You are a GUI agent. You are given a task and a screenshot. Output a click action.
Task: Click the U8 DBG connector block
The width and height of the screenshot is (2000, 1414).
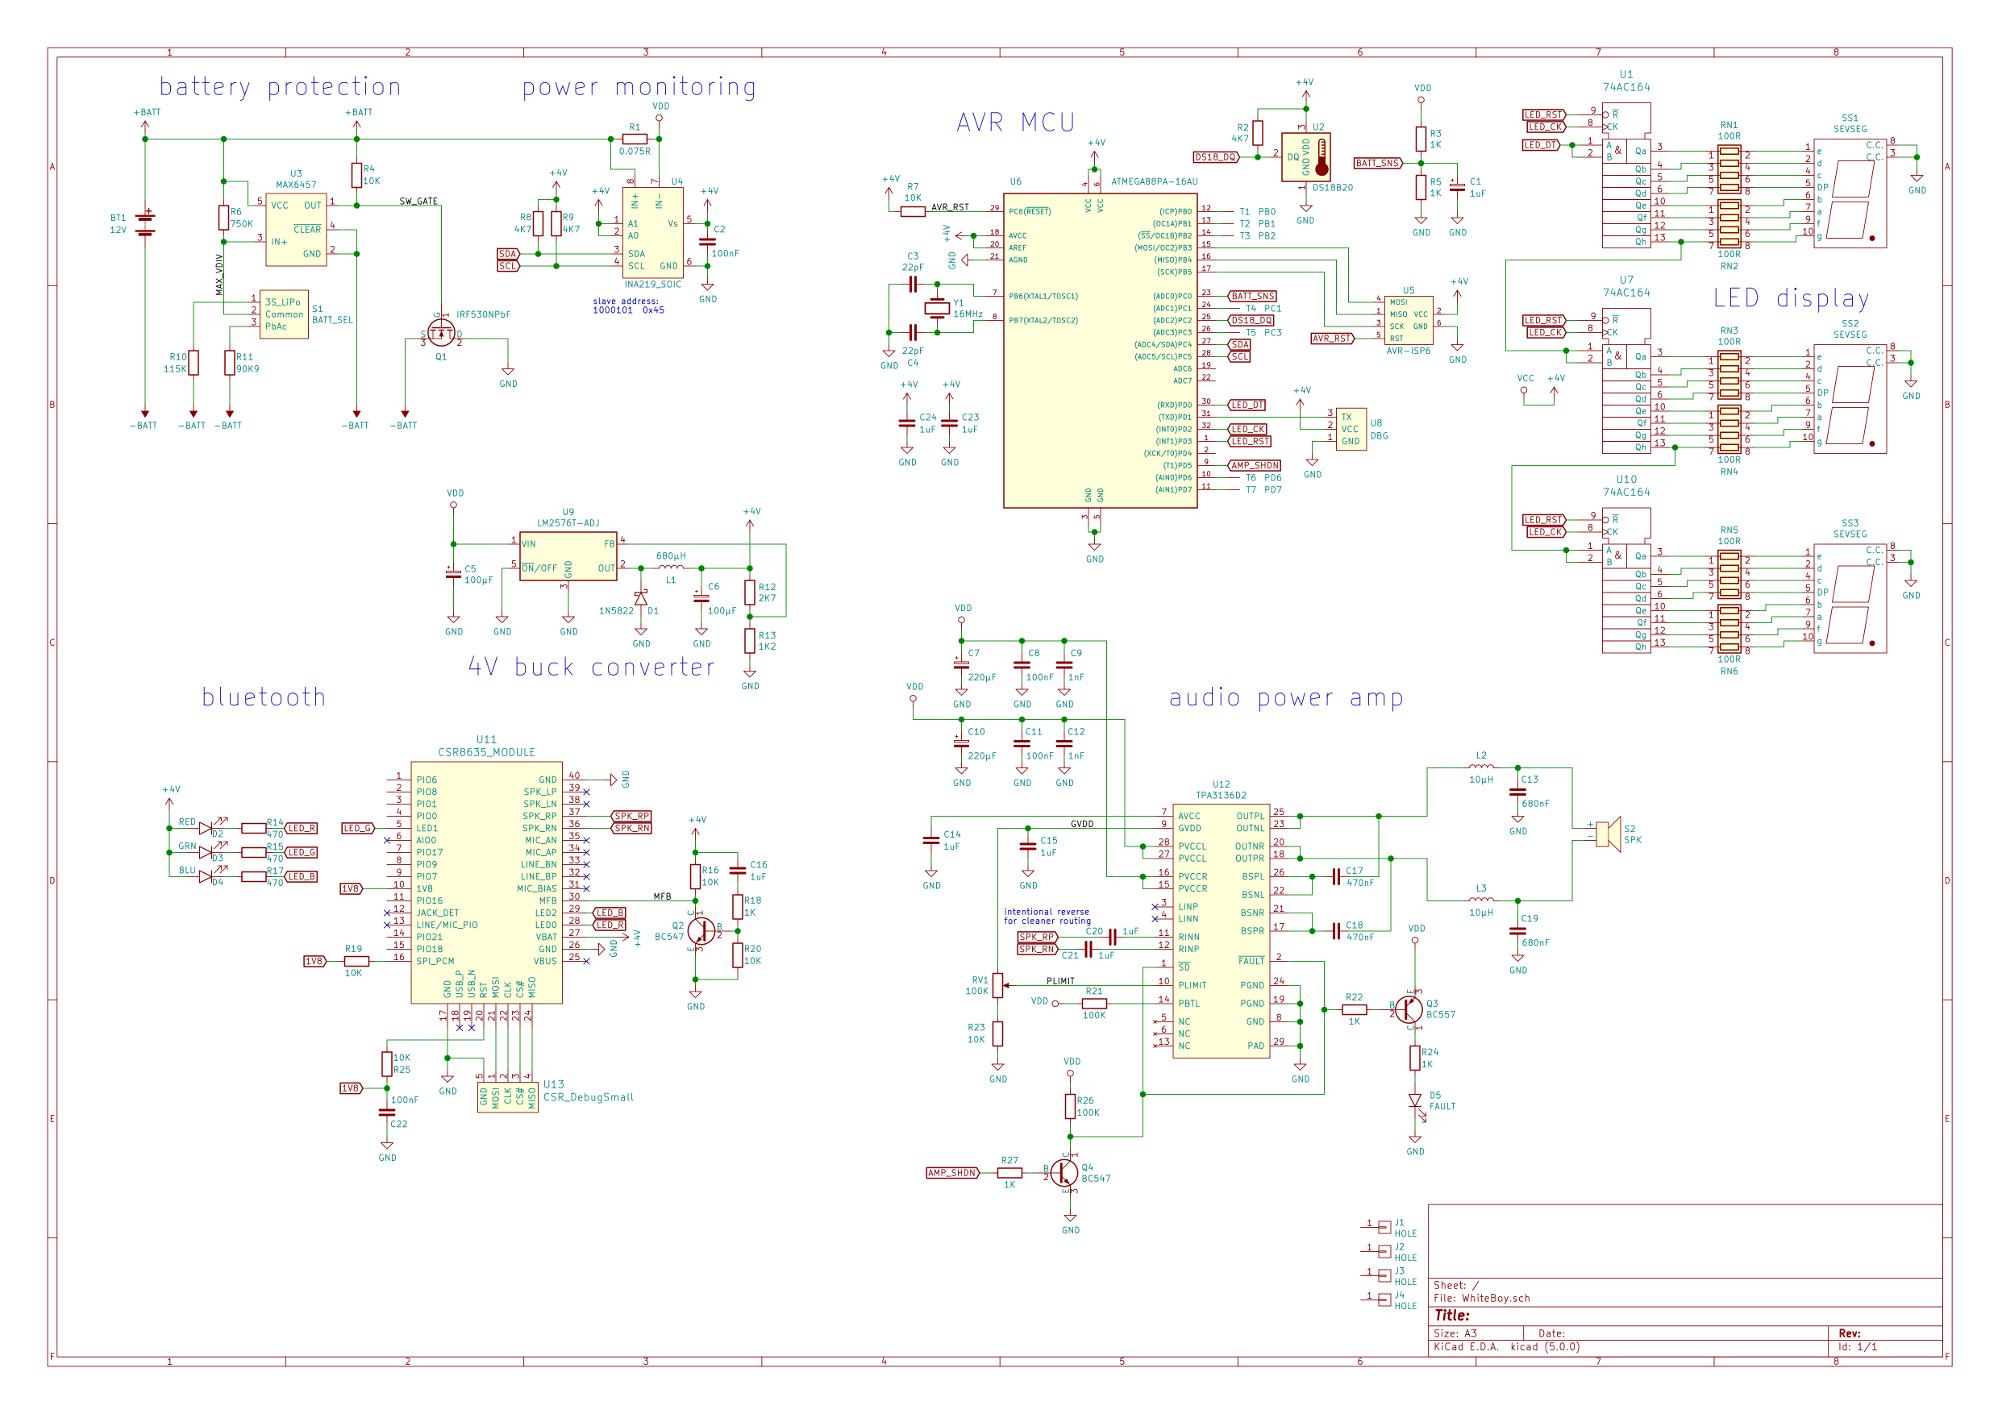[x=1352, y=429]
